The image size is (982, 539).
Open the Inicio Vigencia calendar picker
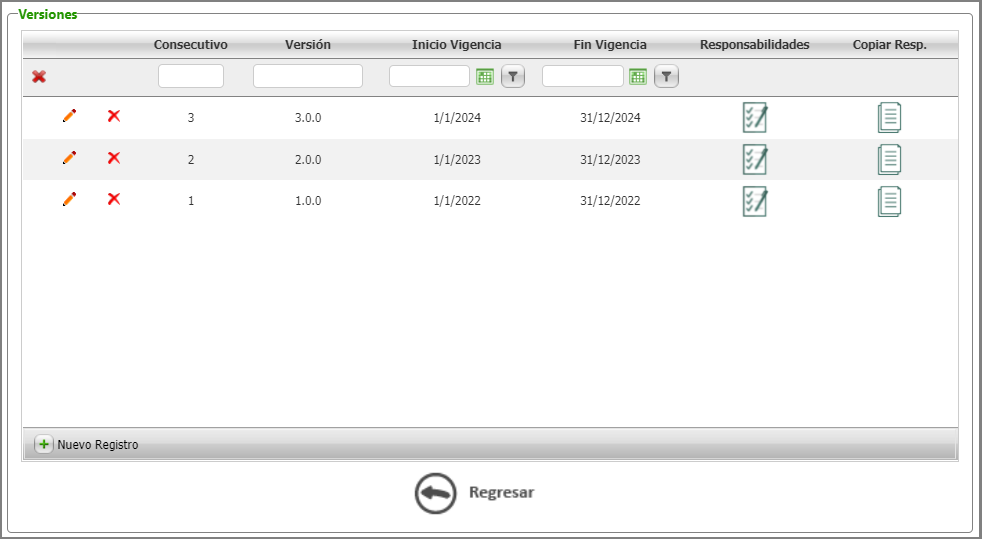click(x=485, y=77)
